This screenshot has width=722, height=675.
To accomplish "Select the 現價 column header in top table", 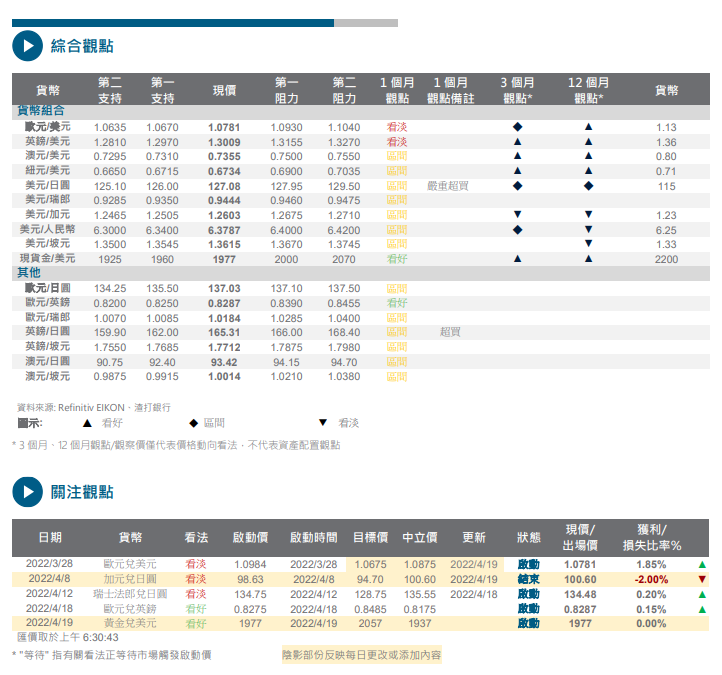I will 224,90.
